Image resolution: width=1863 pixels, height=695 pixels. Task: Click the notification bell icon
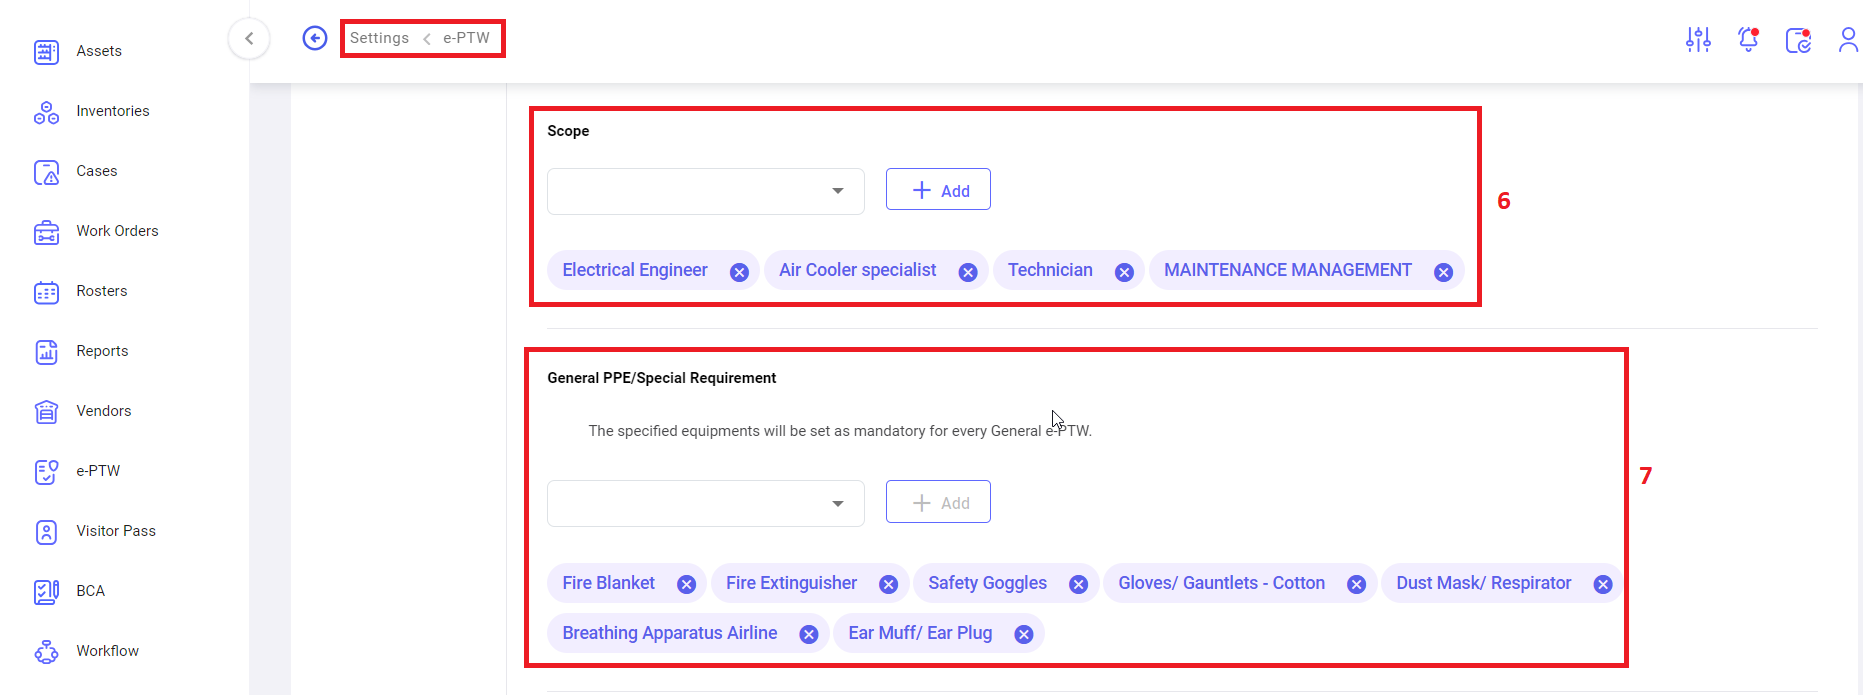point(1748,39)
